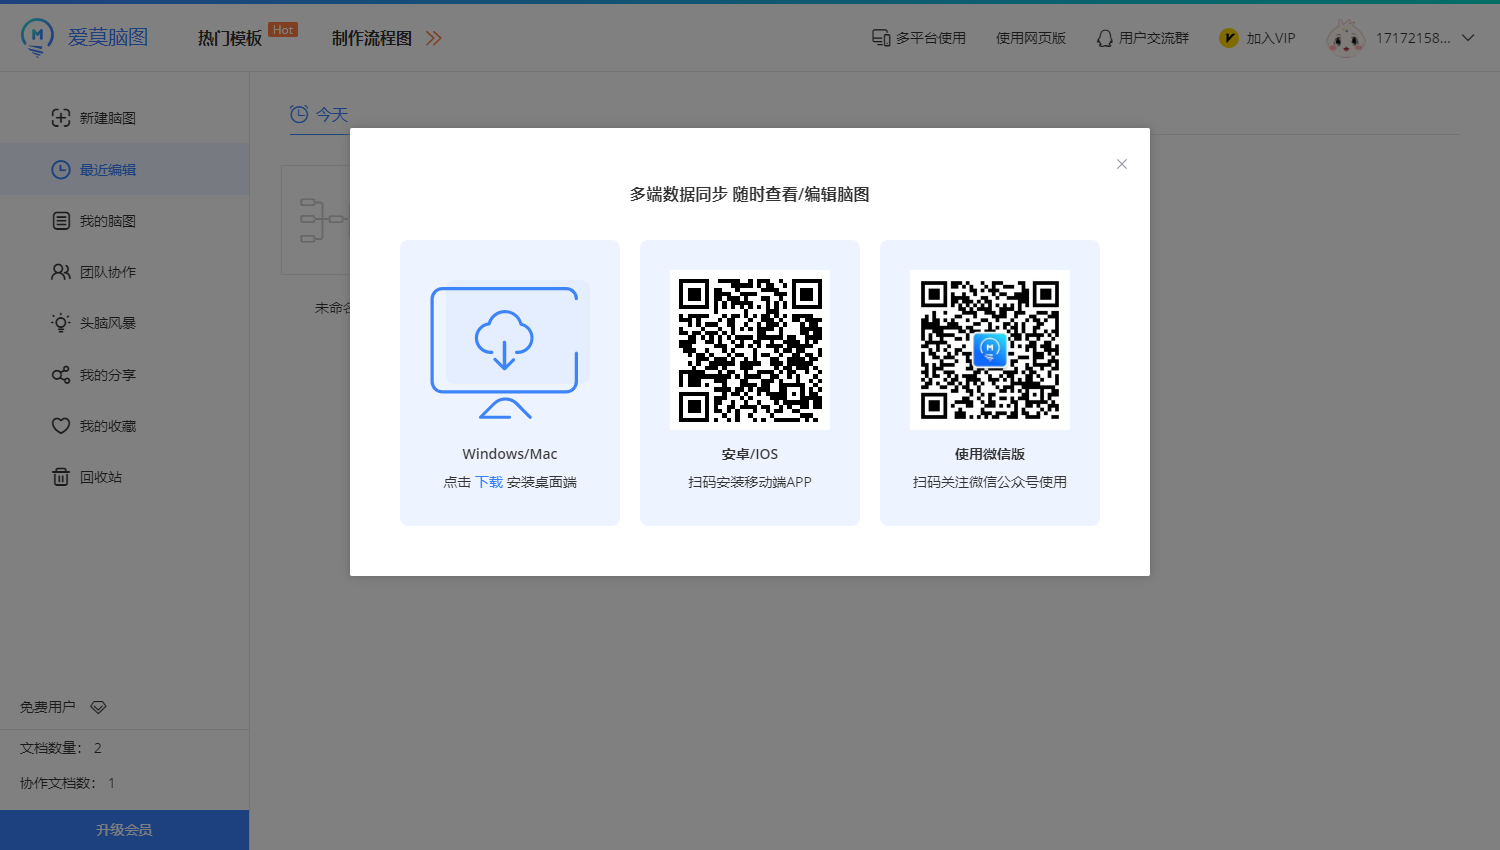Screen dimensions: 1500x850
Task: Click 加入VIP button
Action: coord(1258,38)
